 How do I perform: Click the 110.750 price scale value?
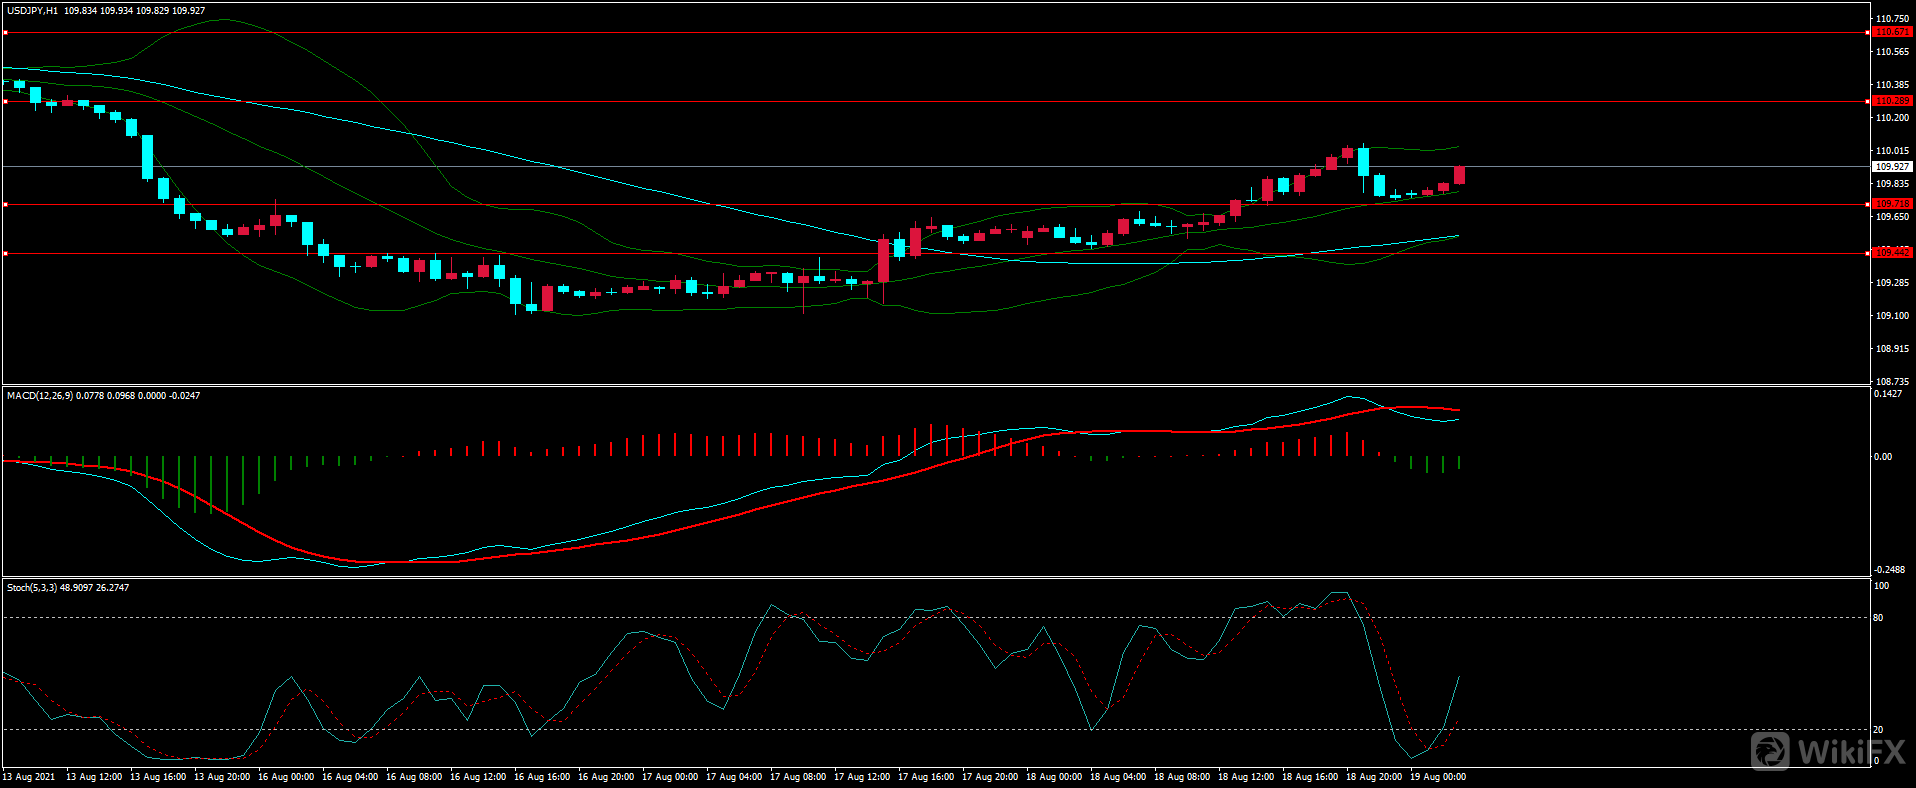point(1891,19)
